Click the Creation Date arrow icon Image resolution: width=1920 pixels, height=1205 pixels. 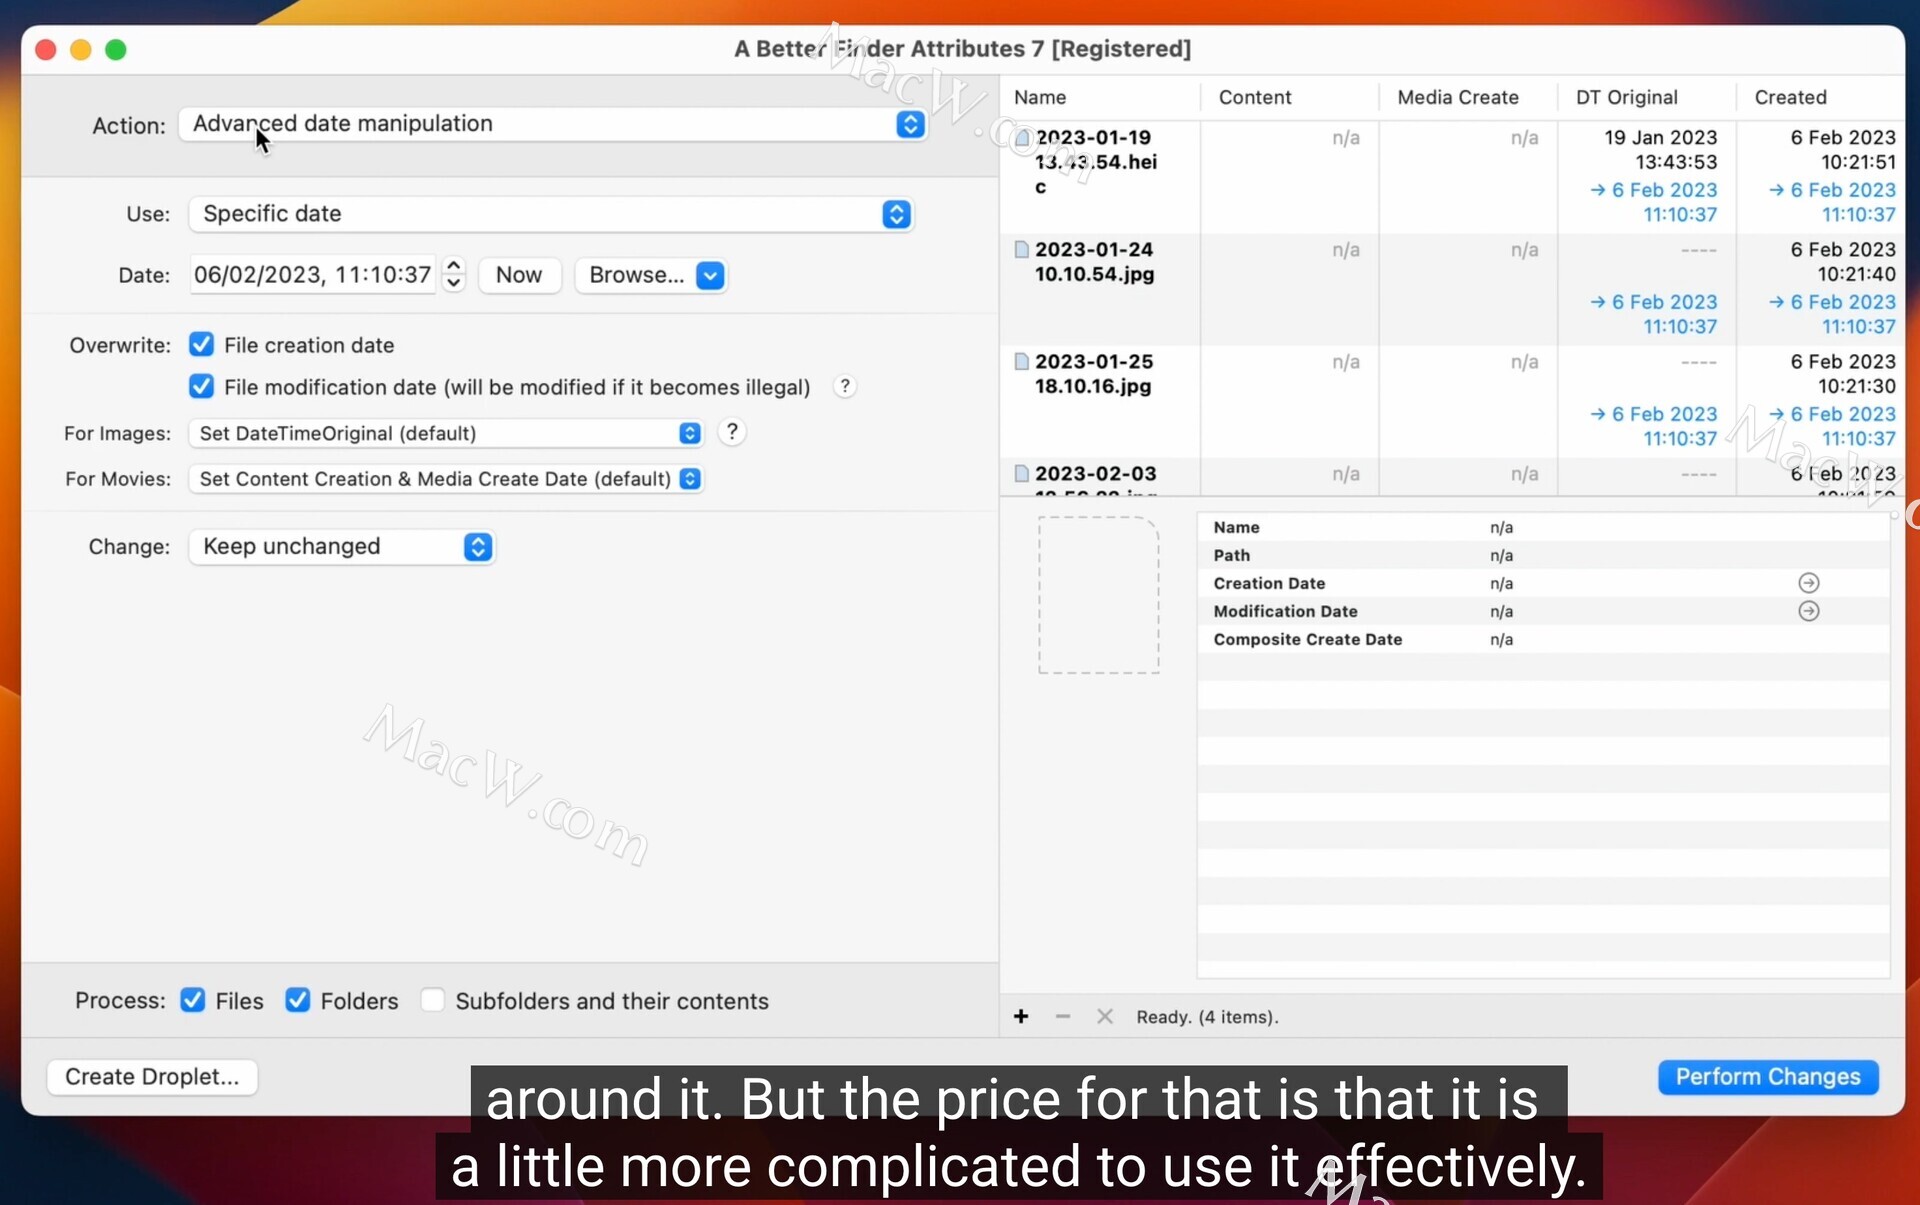point(1808,583)
